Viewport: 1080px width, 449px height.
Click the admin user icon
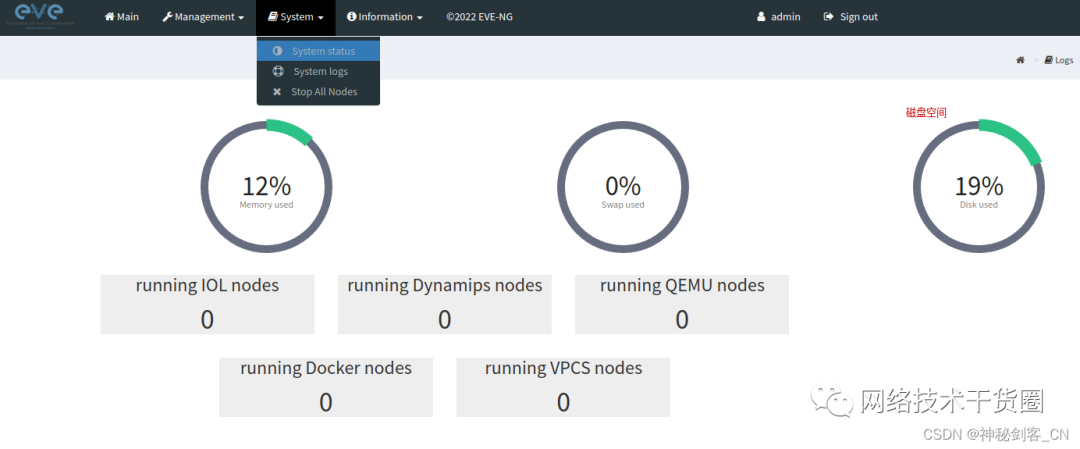point(761,17)
